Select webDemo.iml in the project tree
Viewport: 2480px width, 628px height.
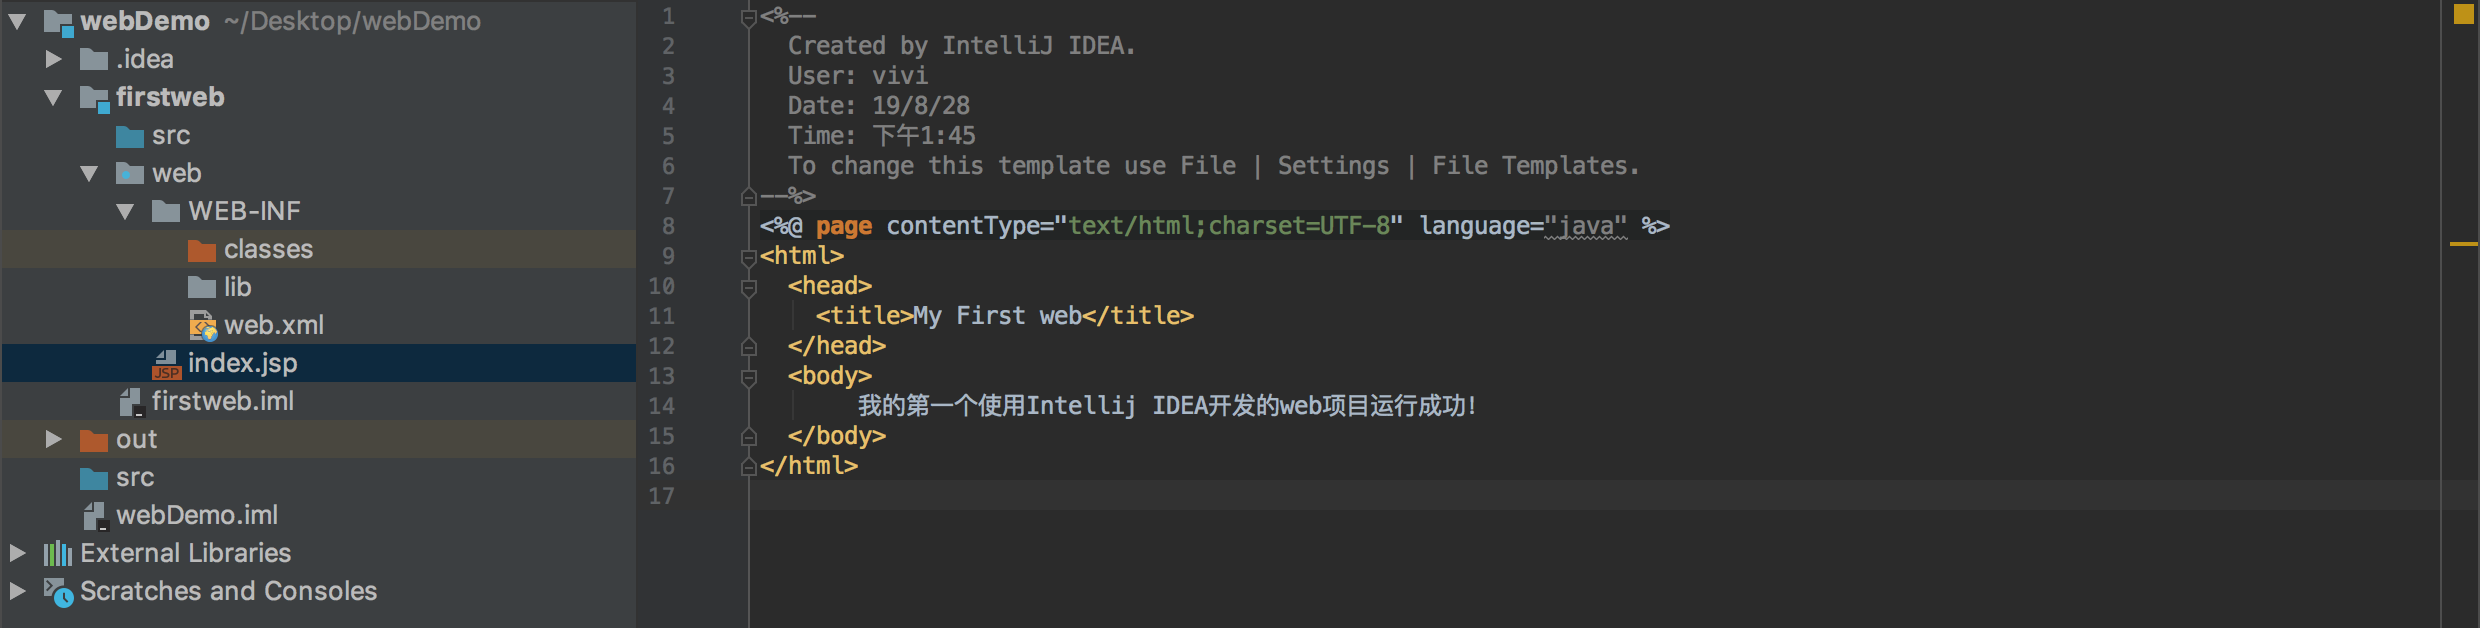(196, 515)
